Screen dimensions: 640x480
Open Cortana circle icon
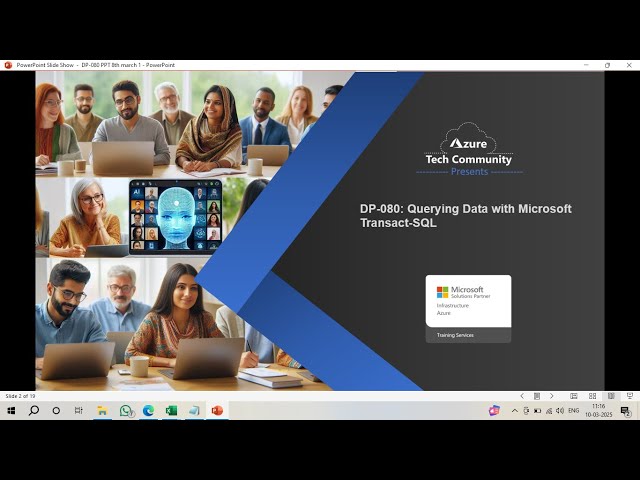56,411
